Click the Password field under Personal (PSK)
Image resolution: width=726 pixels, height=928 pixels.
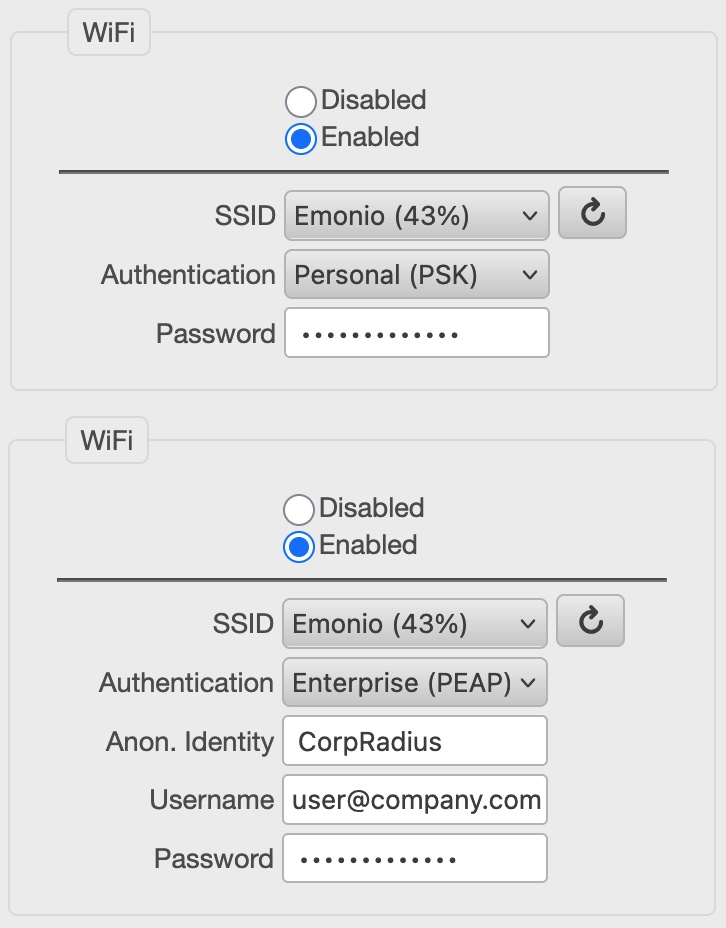416,333
